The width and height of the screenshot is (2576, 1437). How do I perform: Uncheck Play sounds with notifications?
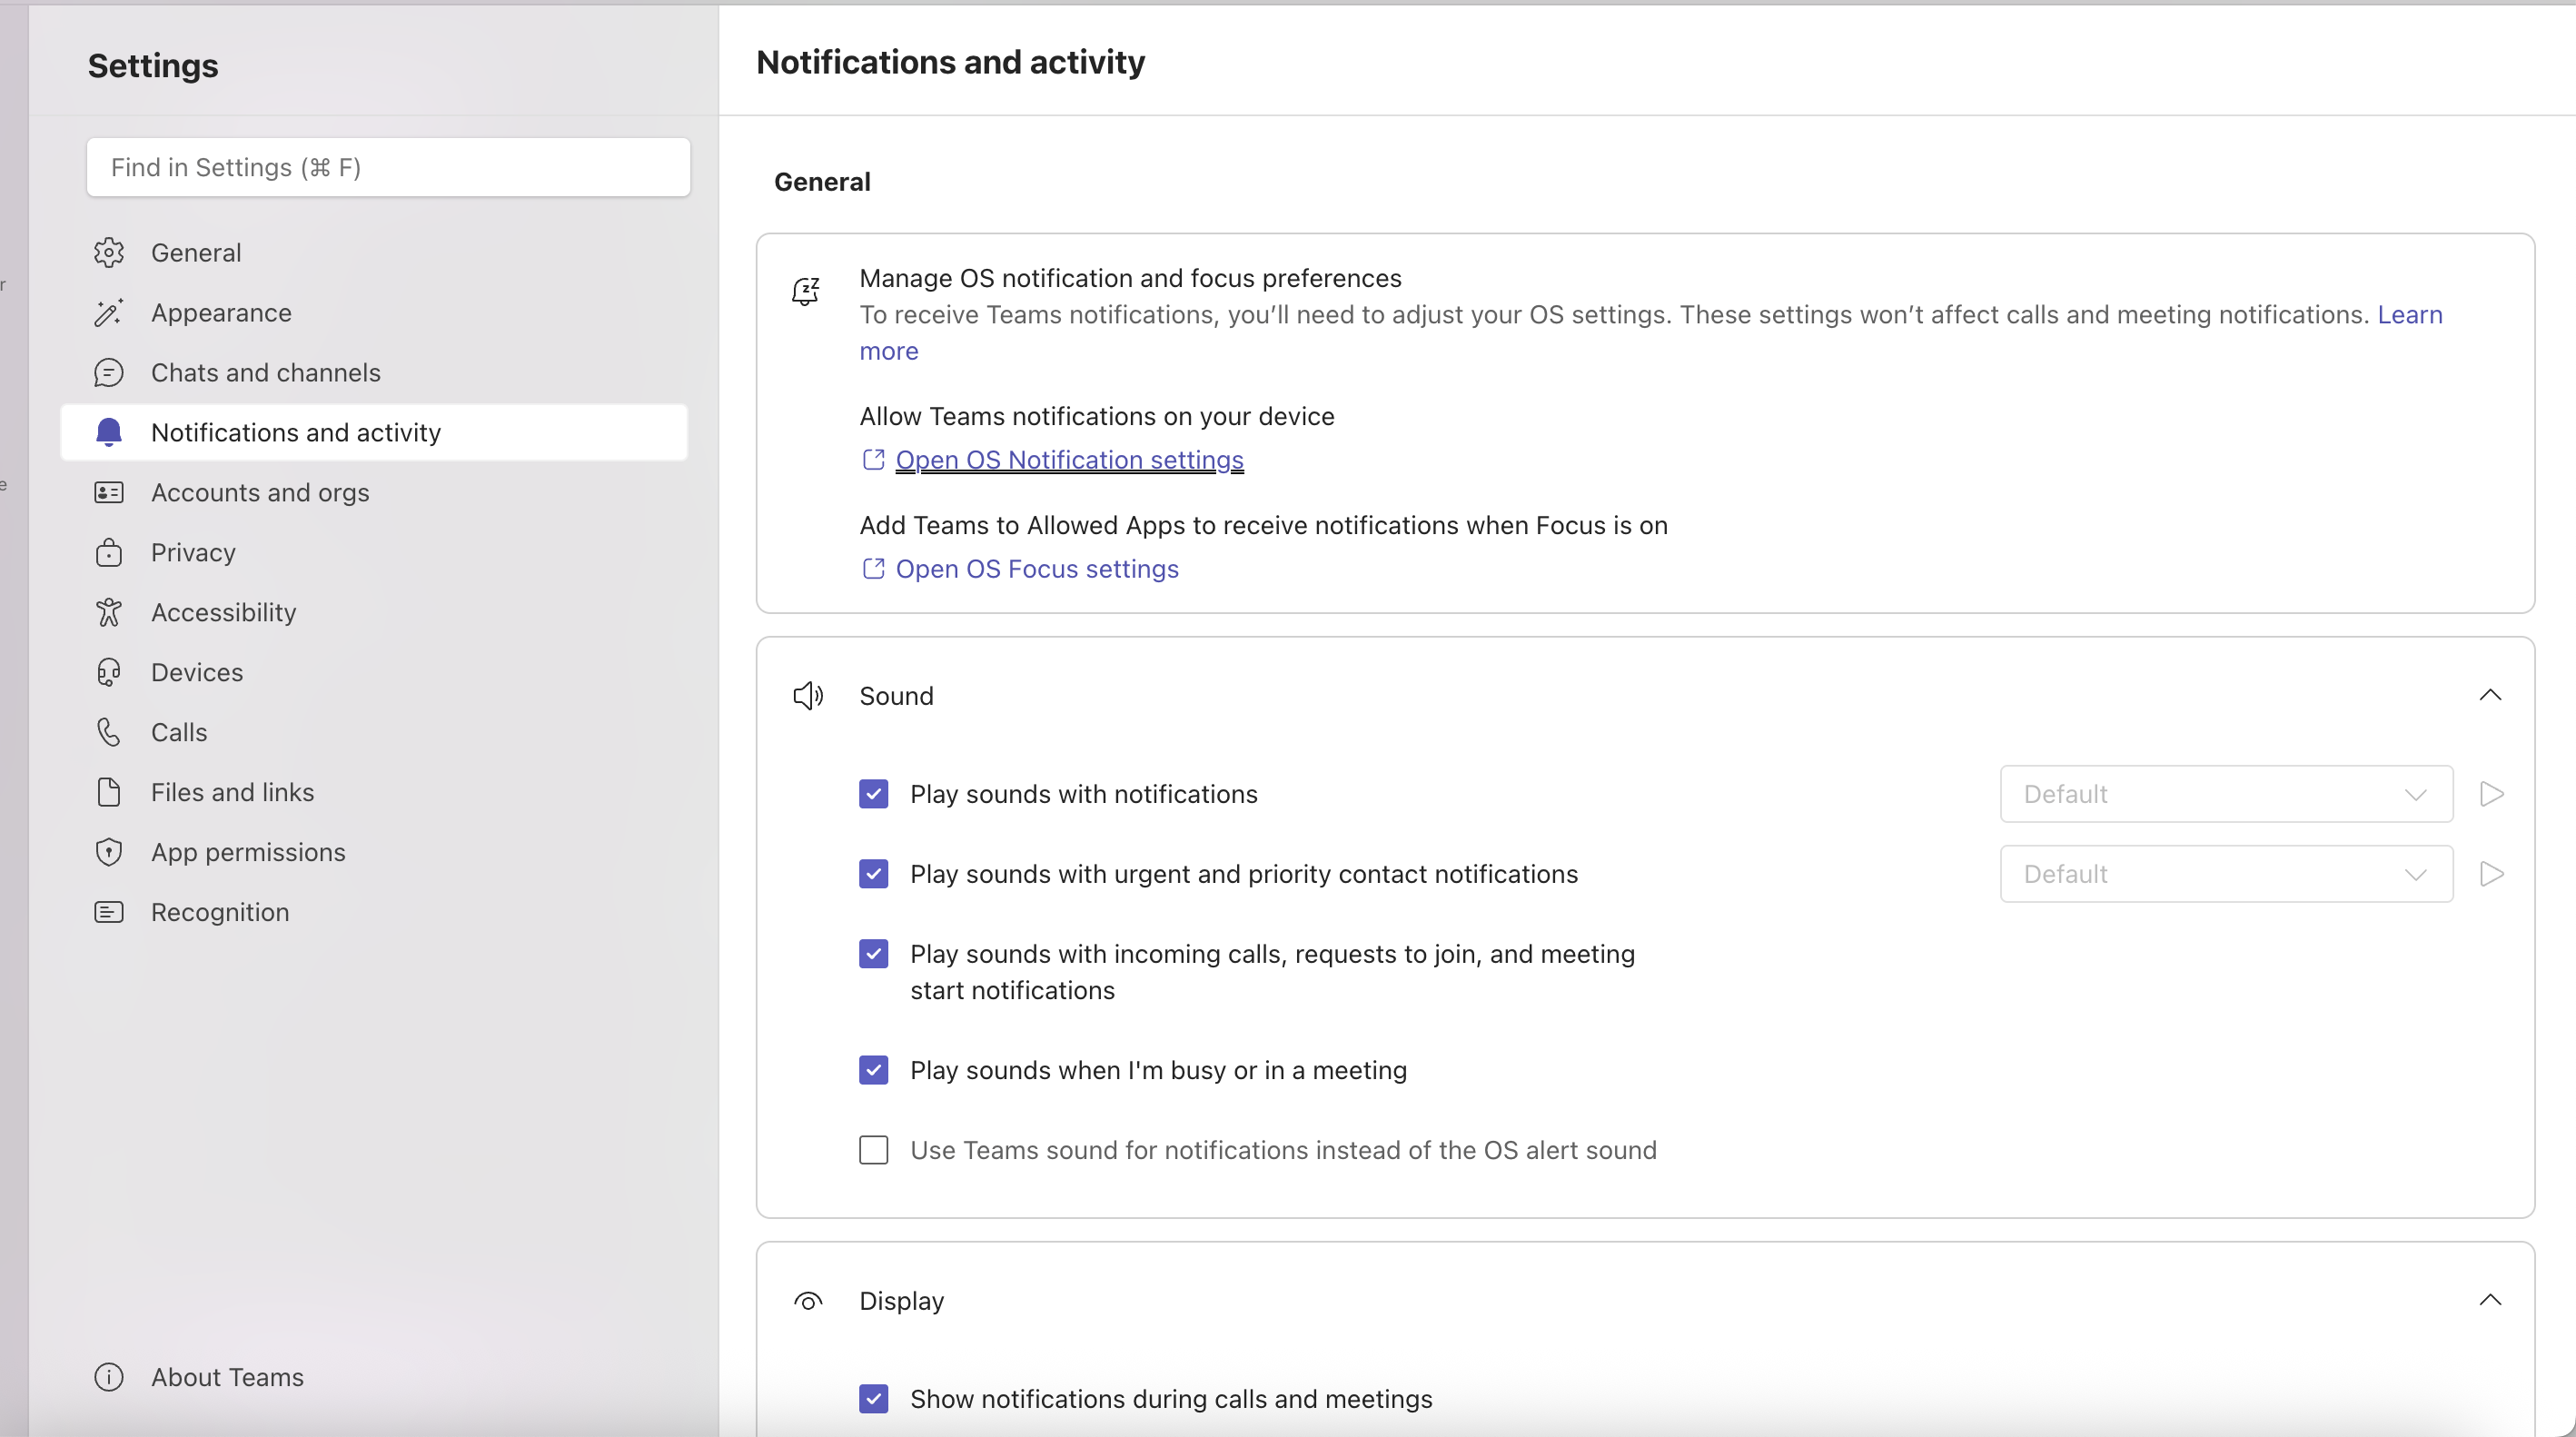(x=873, y=794)
